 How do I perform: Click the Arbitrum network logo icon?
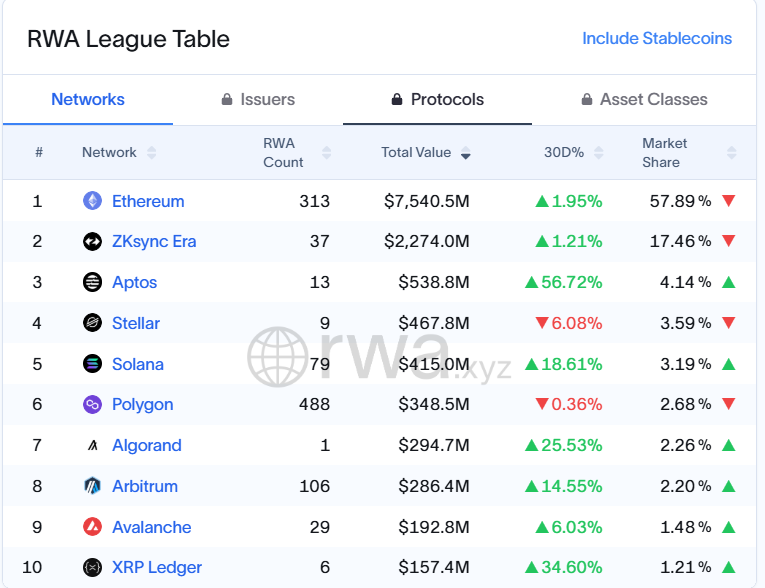(92, 486)
